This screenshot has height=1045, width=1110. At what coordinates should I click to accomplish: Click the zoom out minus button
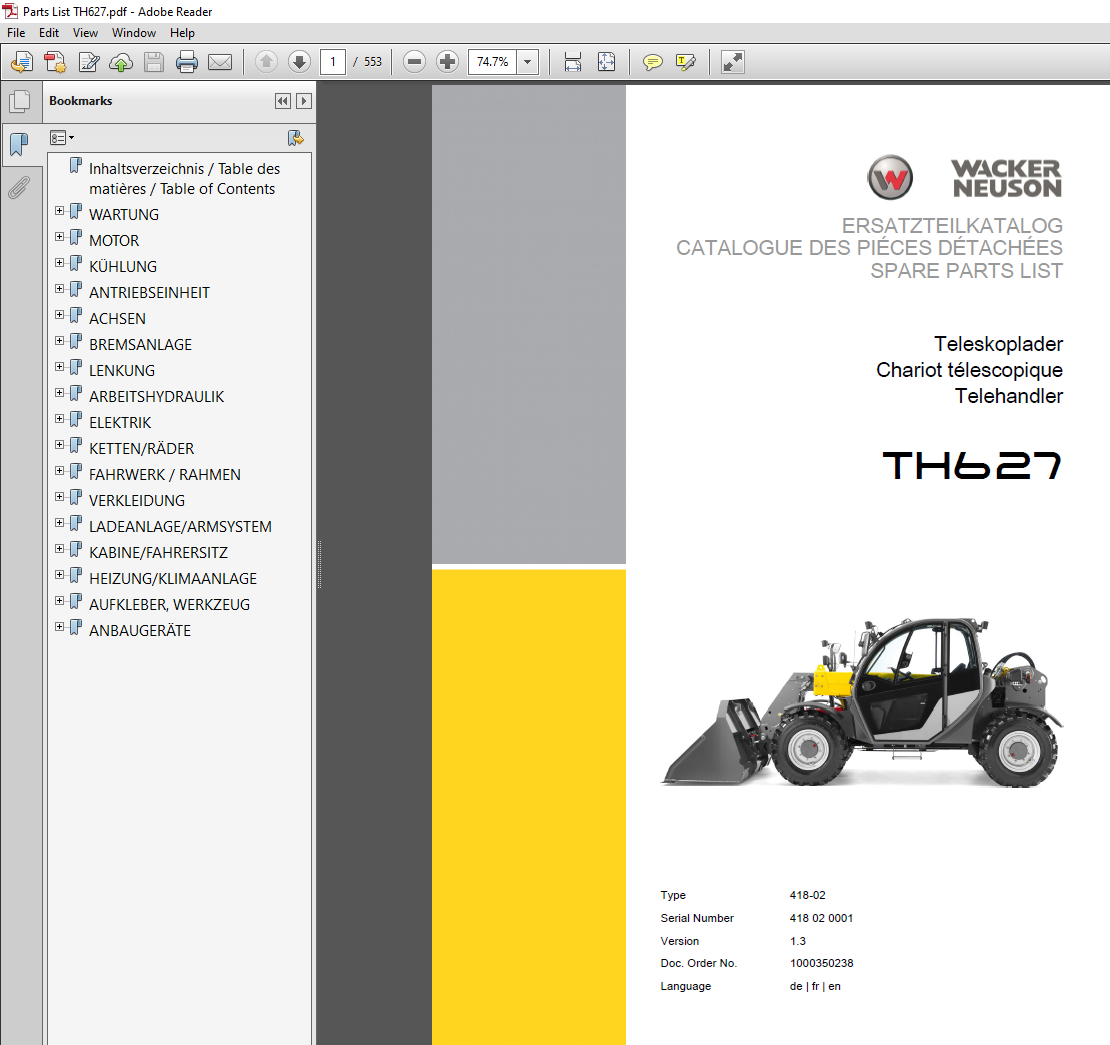tap(414, 62)
